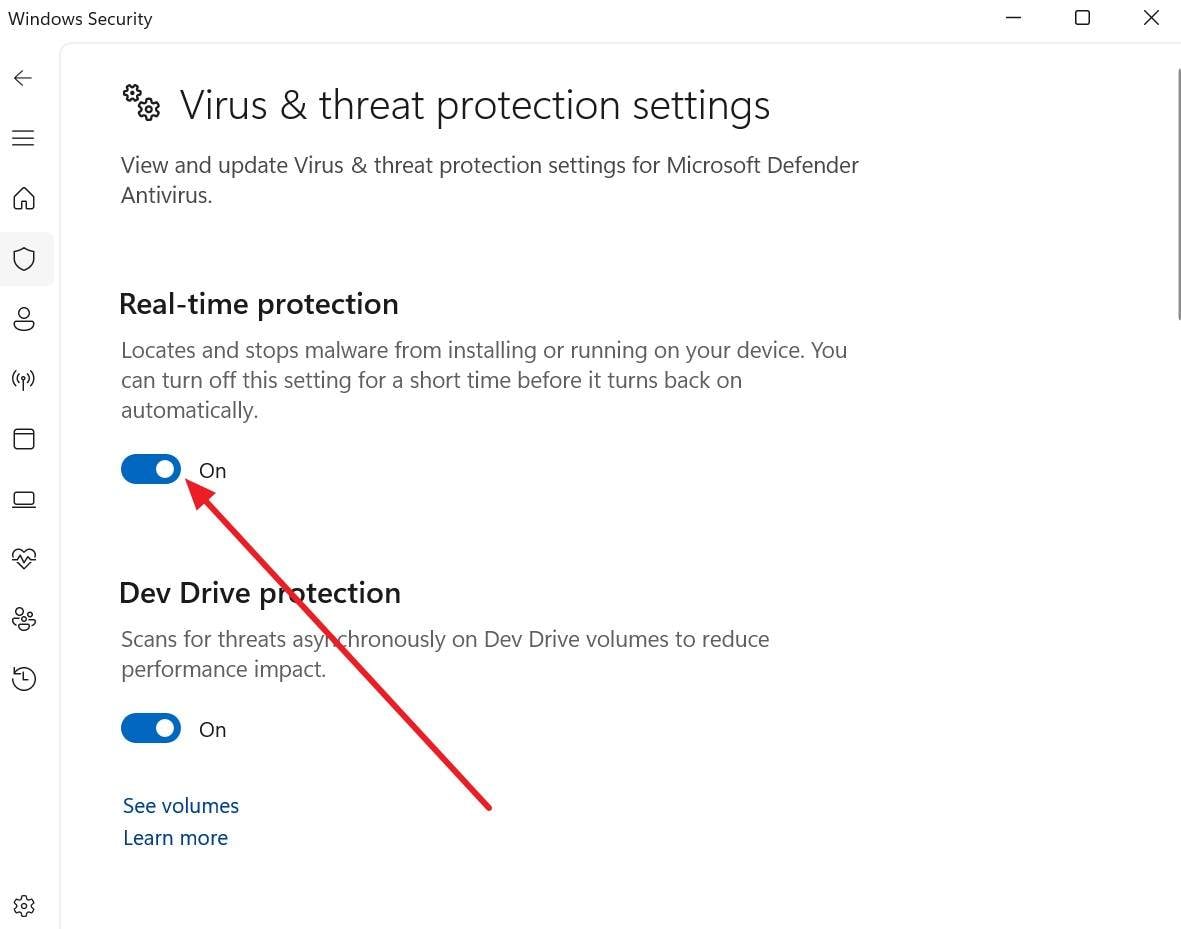The image size is (1181, 929).
Task: Open Device security from the sidebar
Action: (23, 499)
